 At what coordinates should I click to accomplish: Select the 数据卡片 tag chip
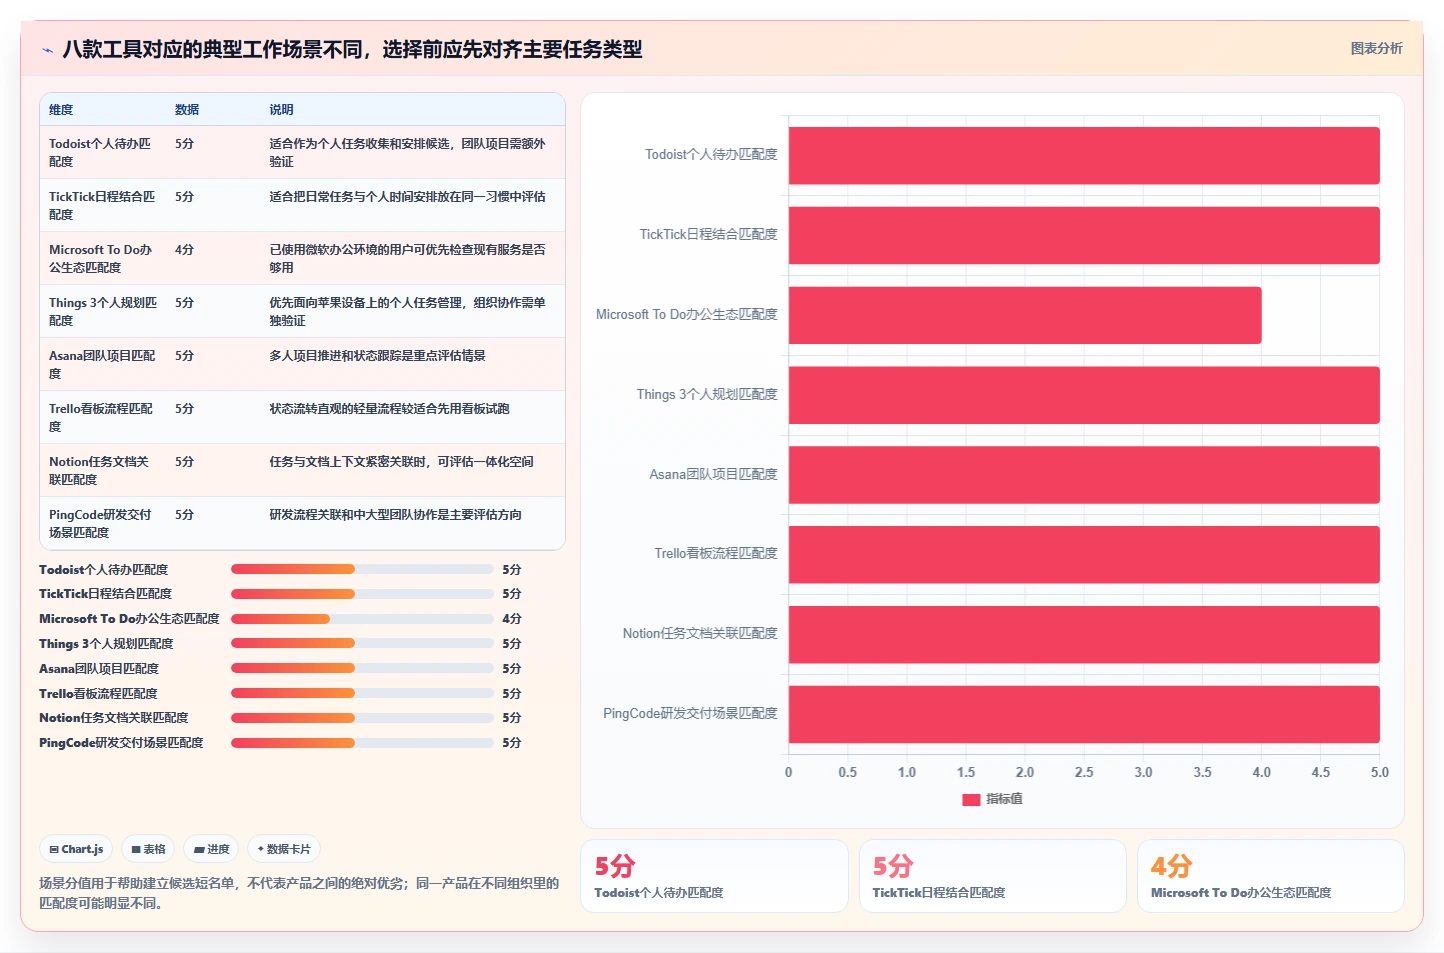click(284, 849)
